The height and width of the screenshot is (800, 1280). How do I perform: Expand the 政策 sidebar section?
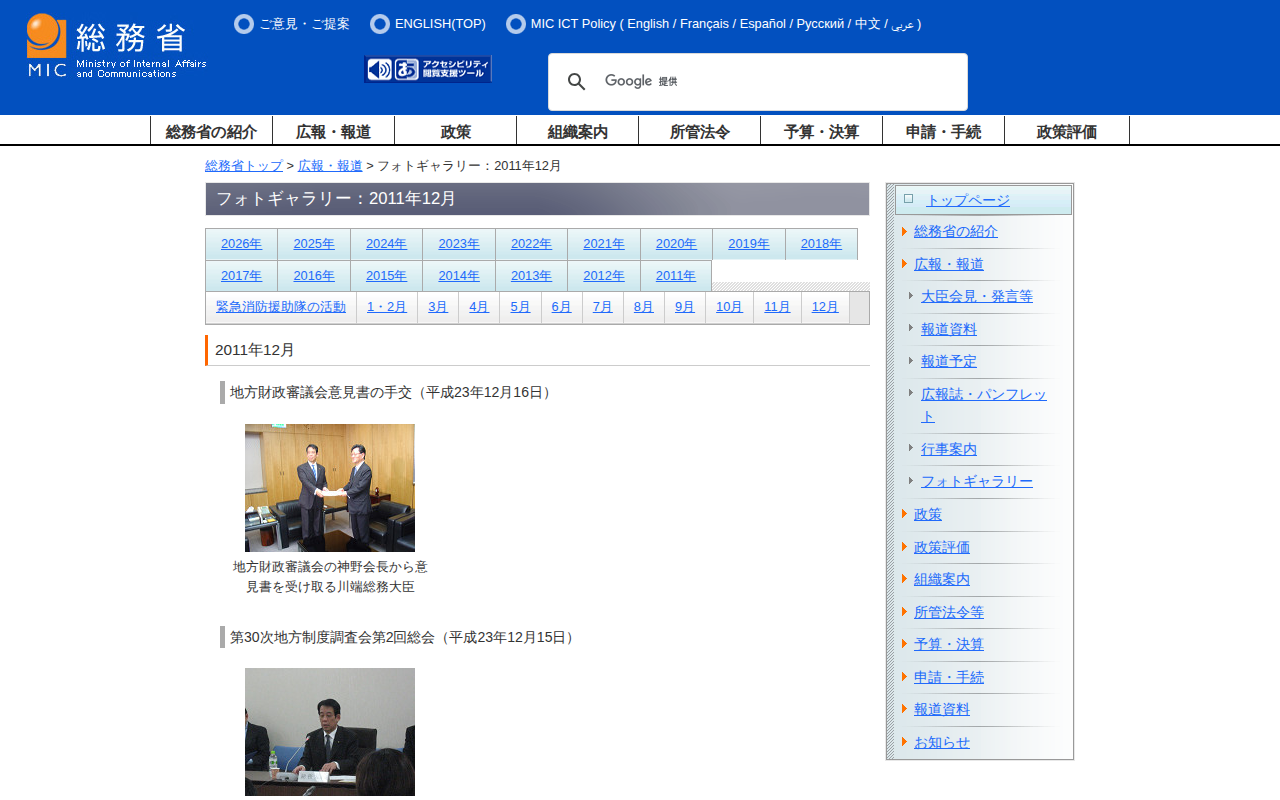tap(904, 514)
